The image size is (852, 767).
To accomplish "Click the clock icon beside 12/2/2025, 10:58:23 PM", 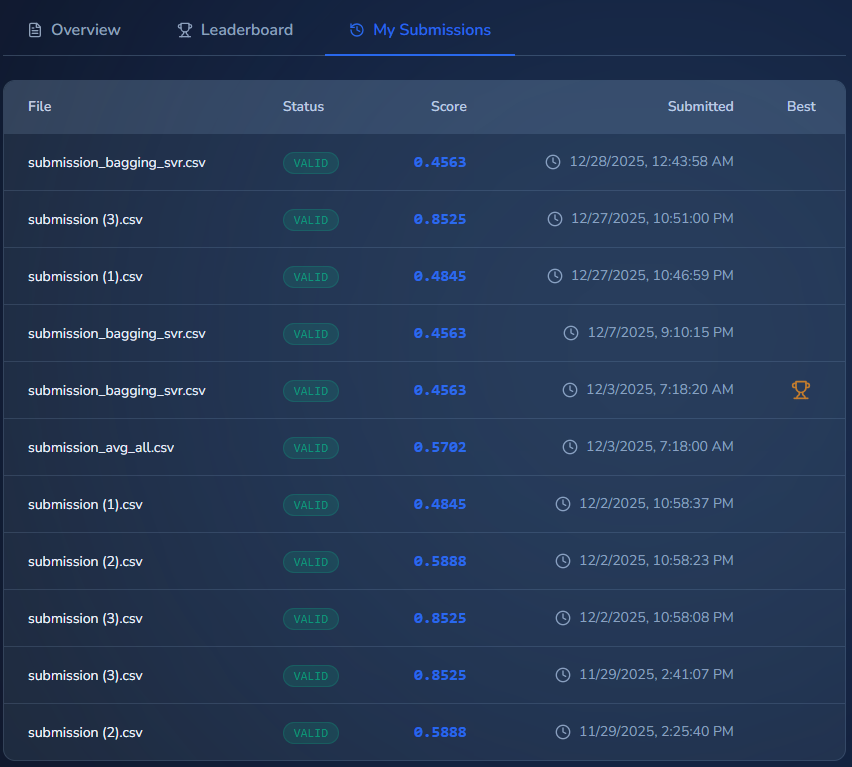I will pyautogui.click(x=563, y=561).
